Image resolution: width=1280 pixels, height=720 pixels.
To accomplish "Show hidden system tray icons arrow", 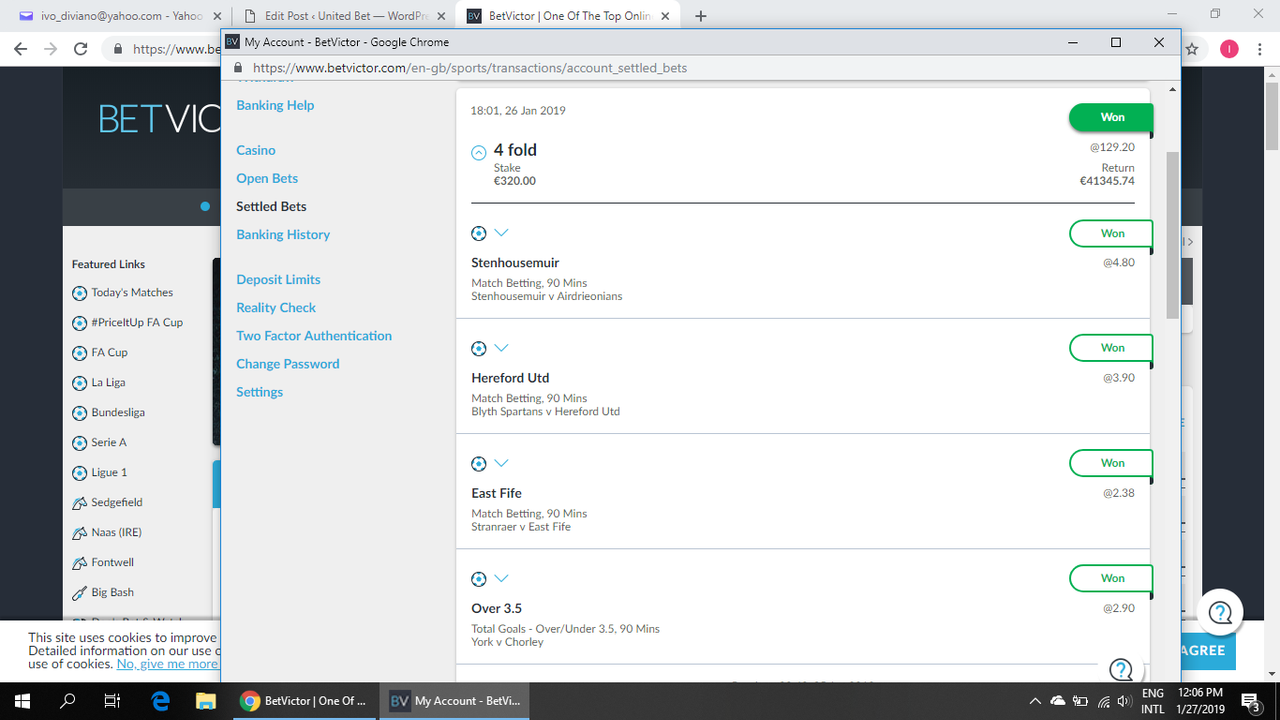I will (1036, 701).
